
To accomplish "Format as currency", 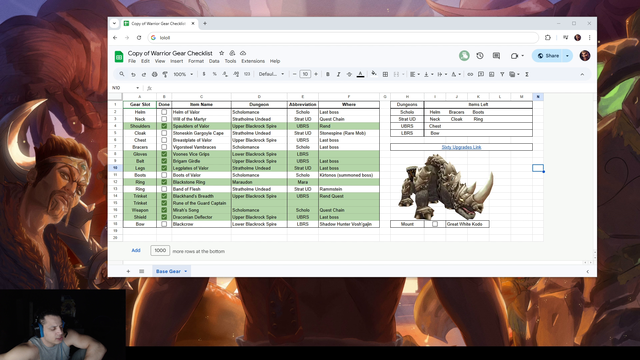I will pos(204,74).
